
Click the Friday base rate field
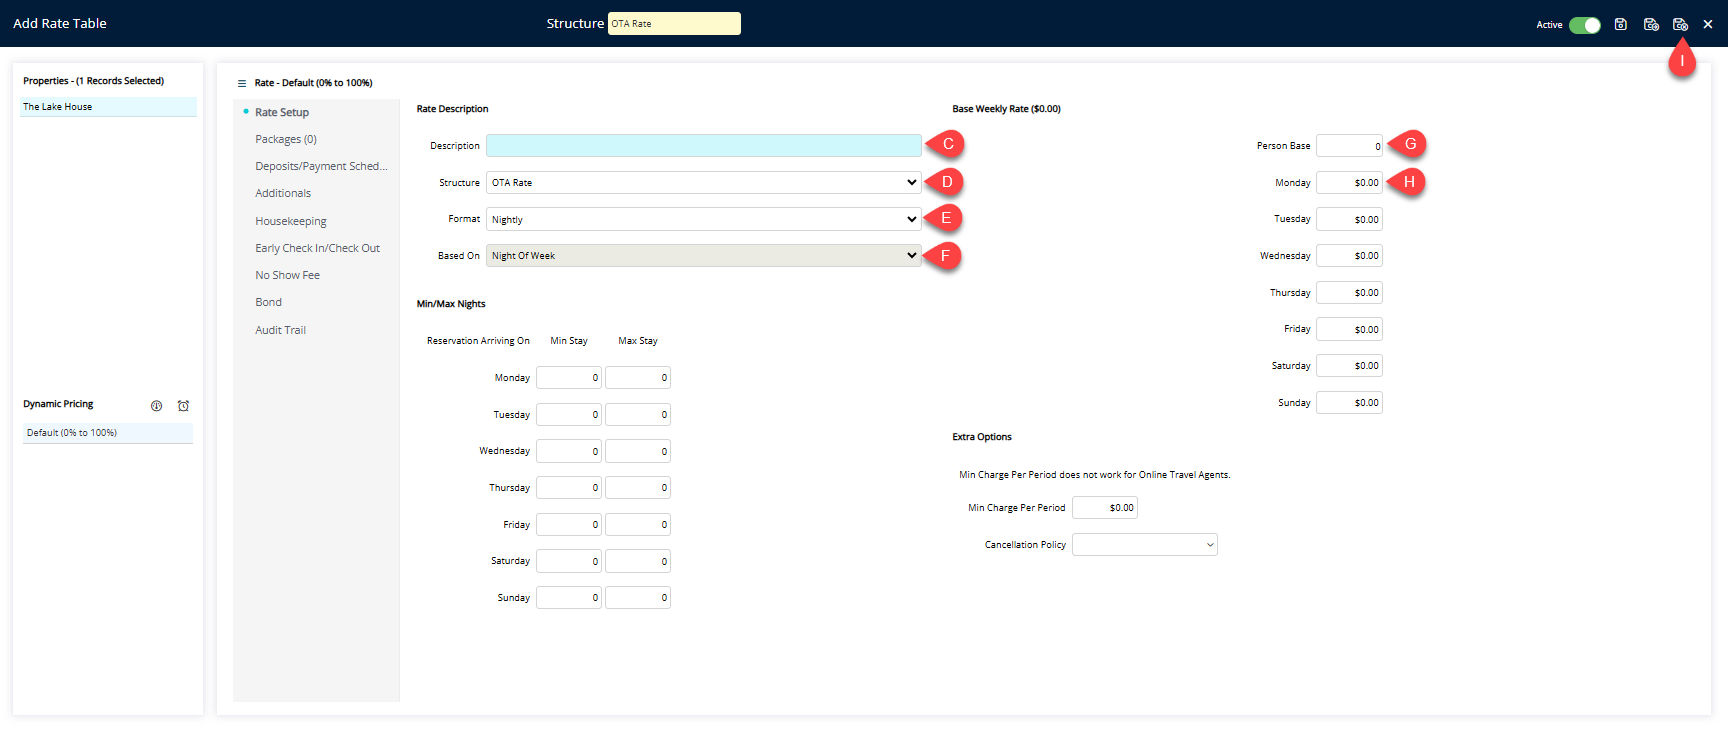(x=1349, y=329)
